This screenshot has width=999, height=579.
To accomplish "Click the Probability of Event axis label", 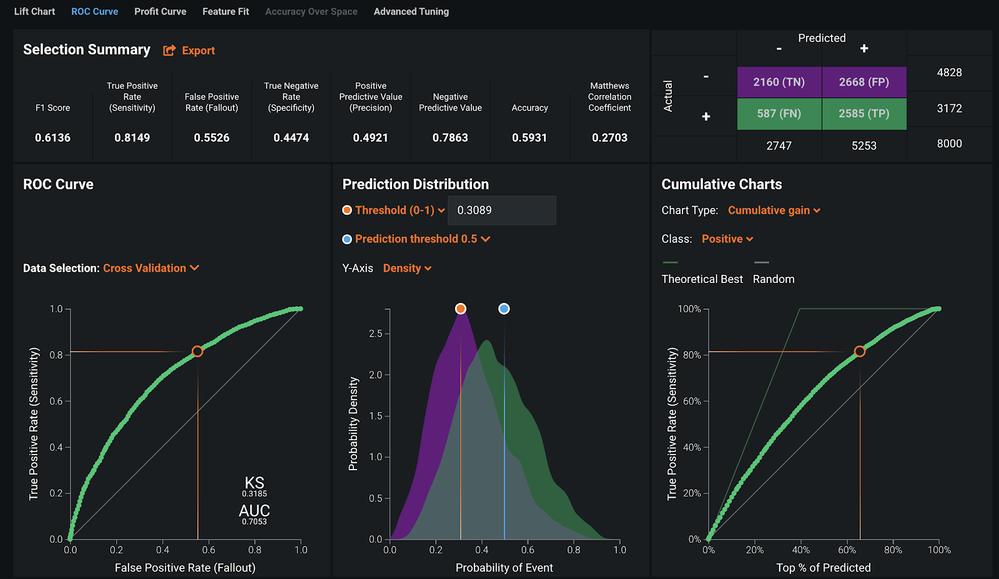I will pos(504,568).
